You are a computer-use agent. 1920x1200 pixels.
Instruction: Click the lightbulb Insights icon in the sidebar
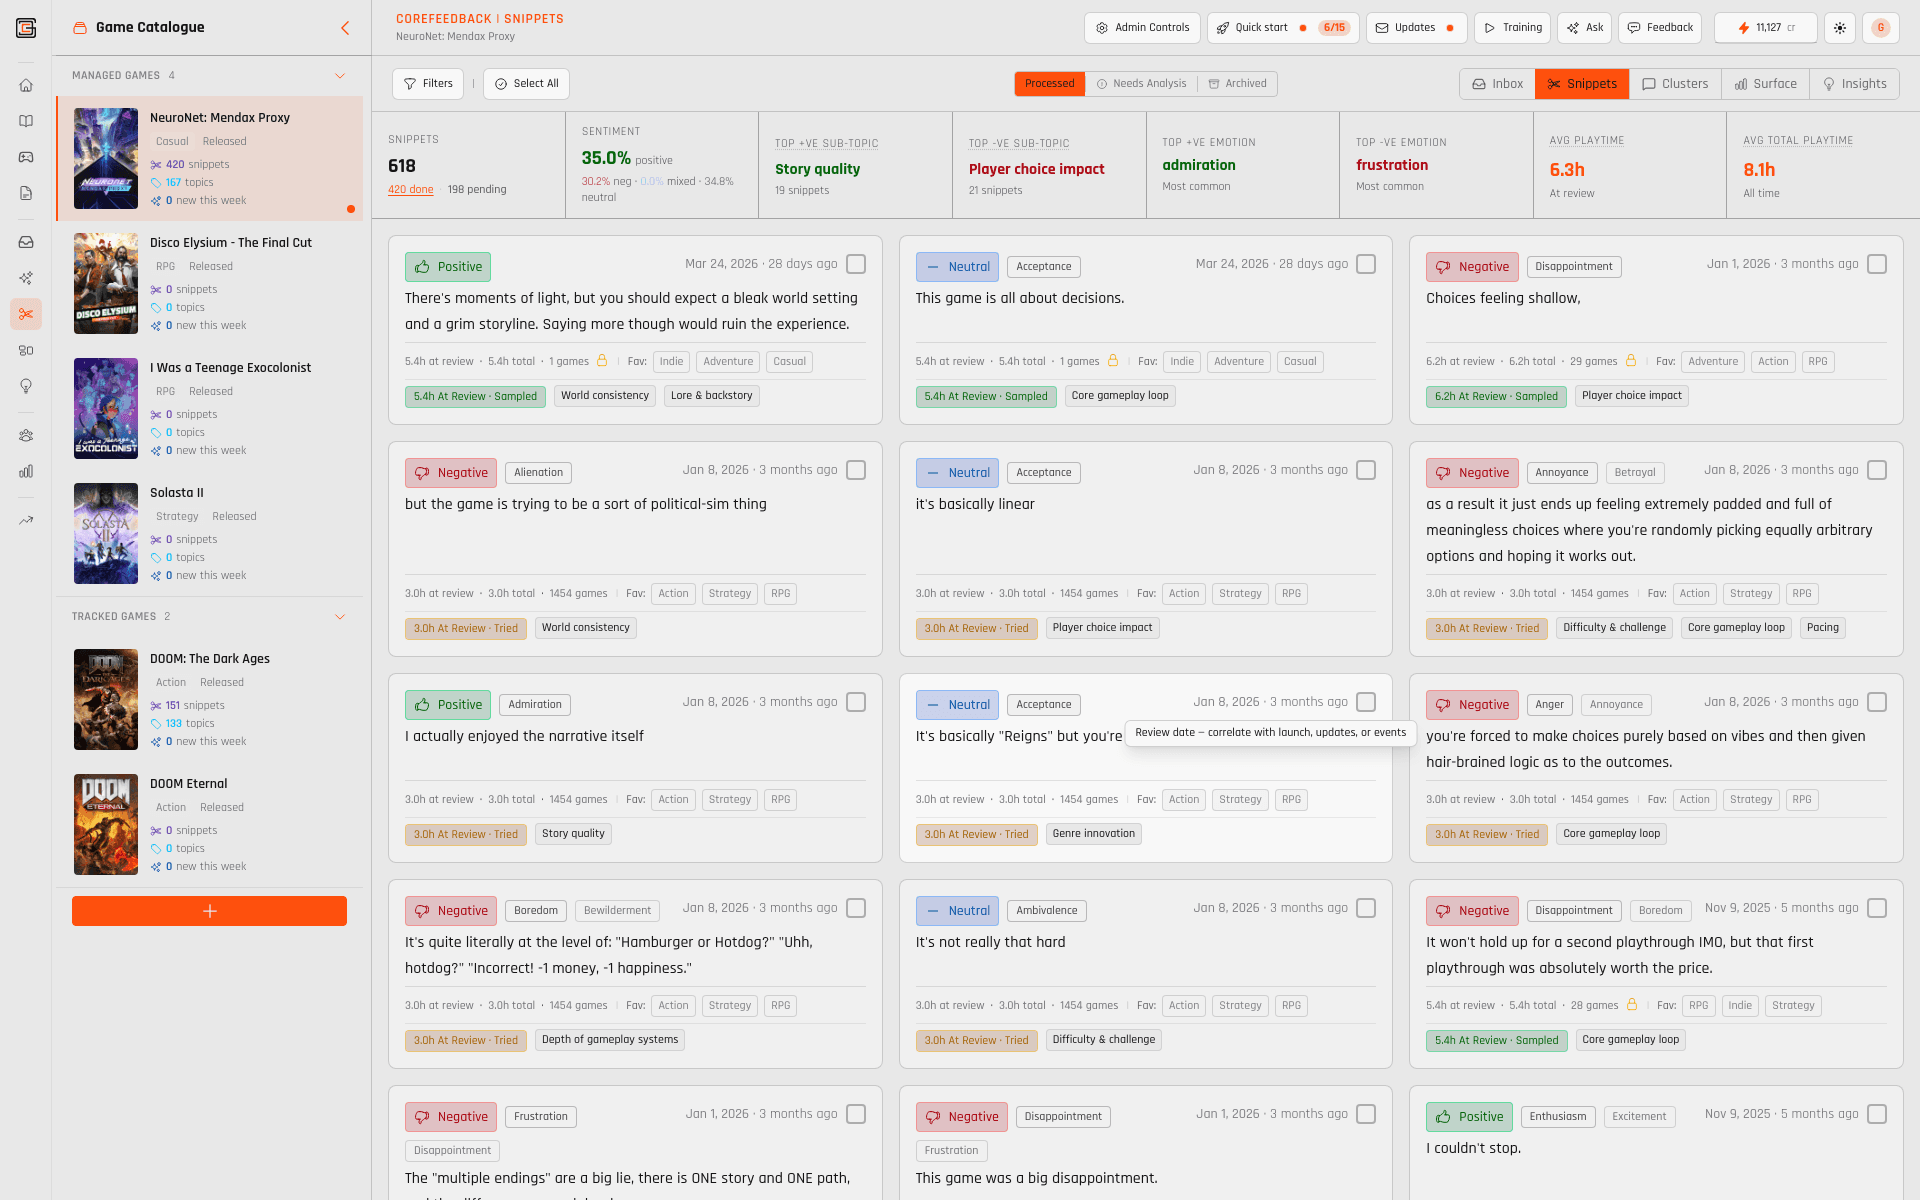26,386
